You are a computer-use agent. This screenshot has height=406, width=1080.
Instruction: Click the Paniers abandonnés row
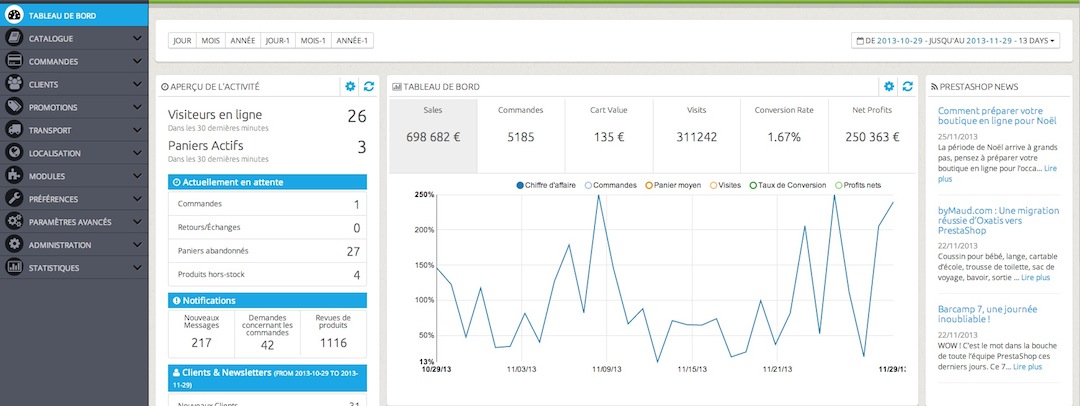click(267, 251)
